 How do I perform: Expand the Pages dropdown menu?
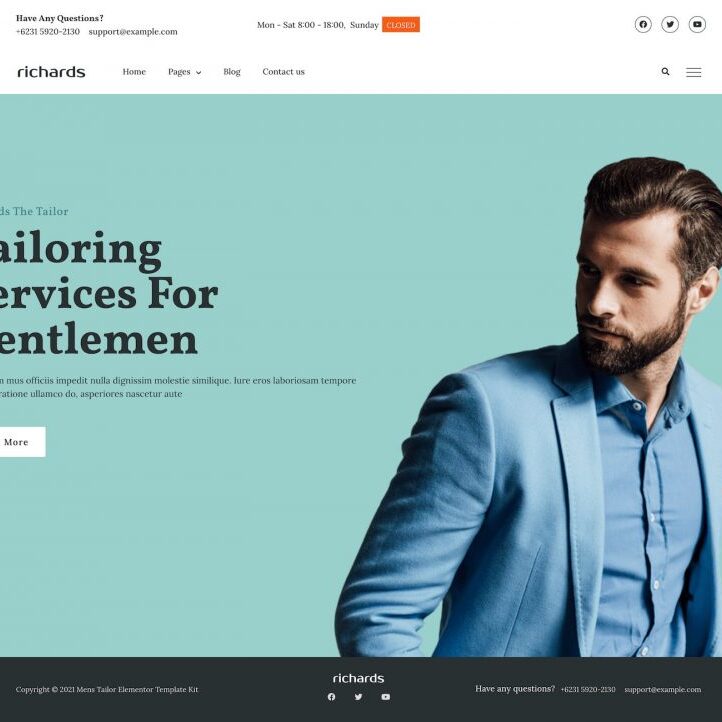click(185, 72)
